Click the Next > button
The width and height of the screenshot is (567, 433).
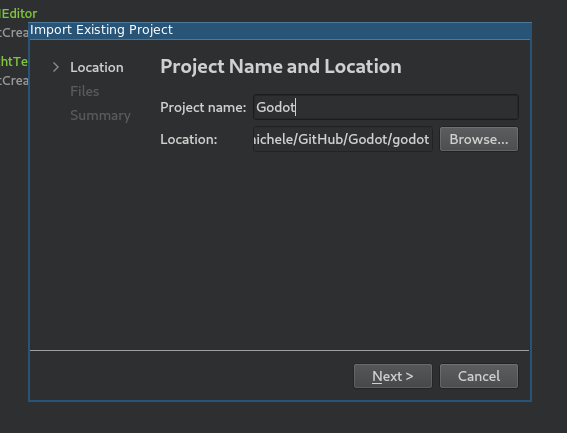point(393,376)
